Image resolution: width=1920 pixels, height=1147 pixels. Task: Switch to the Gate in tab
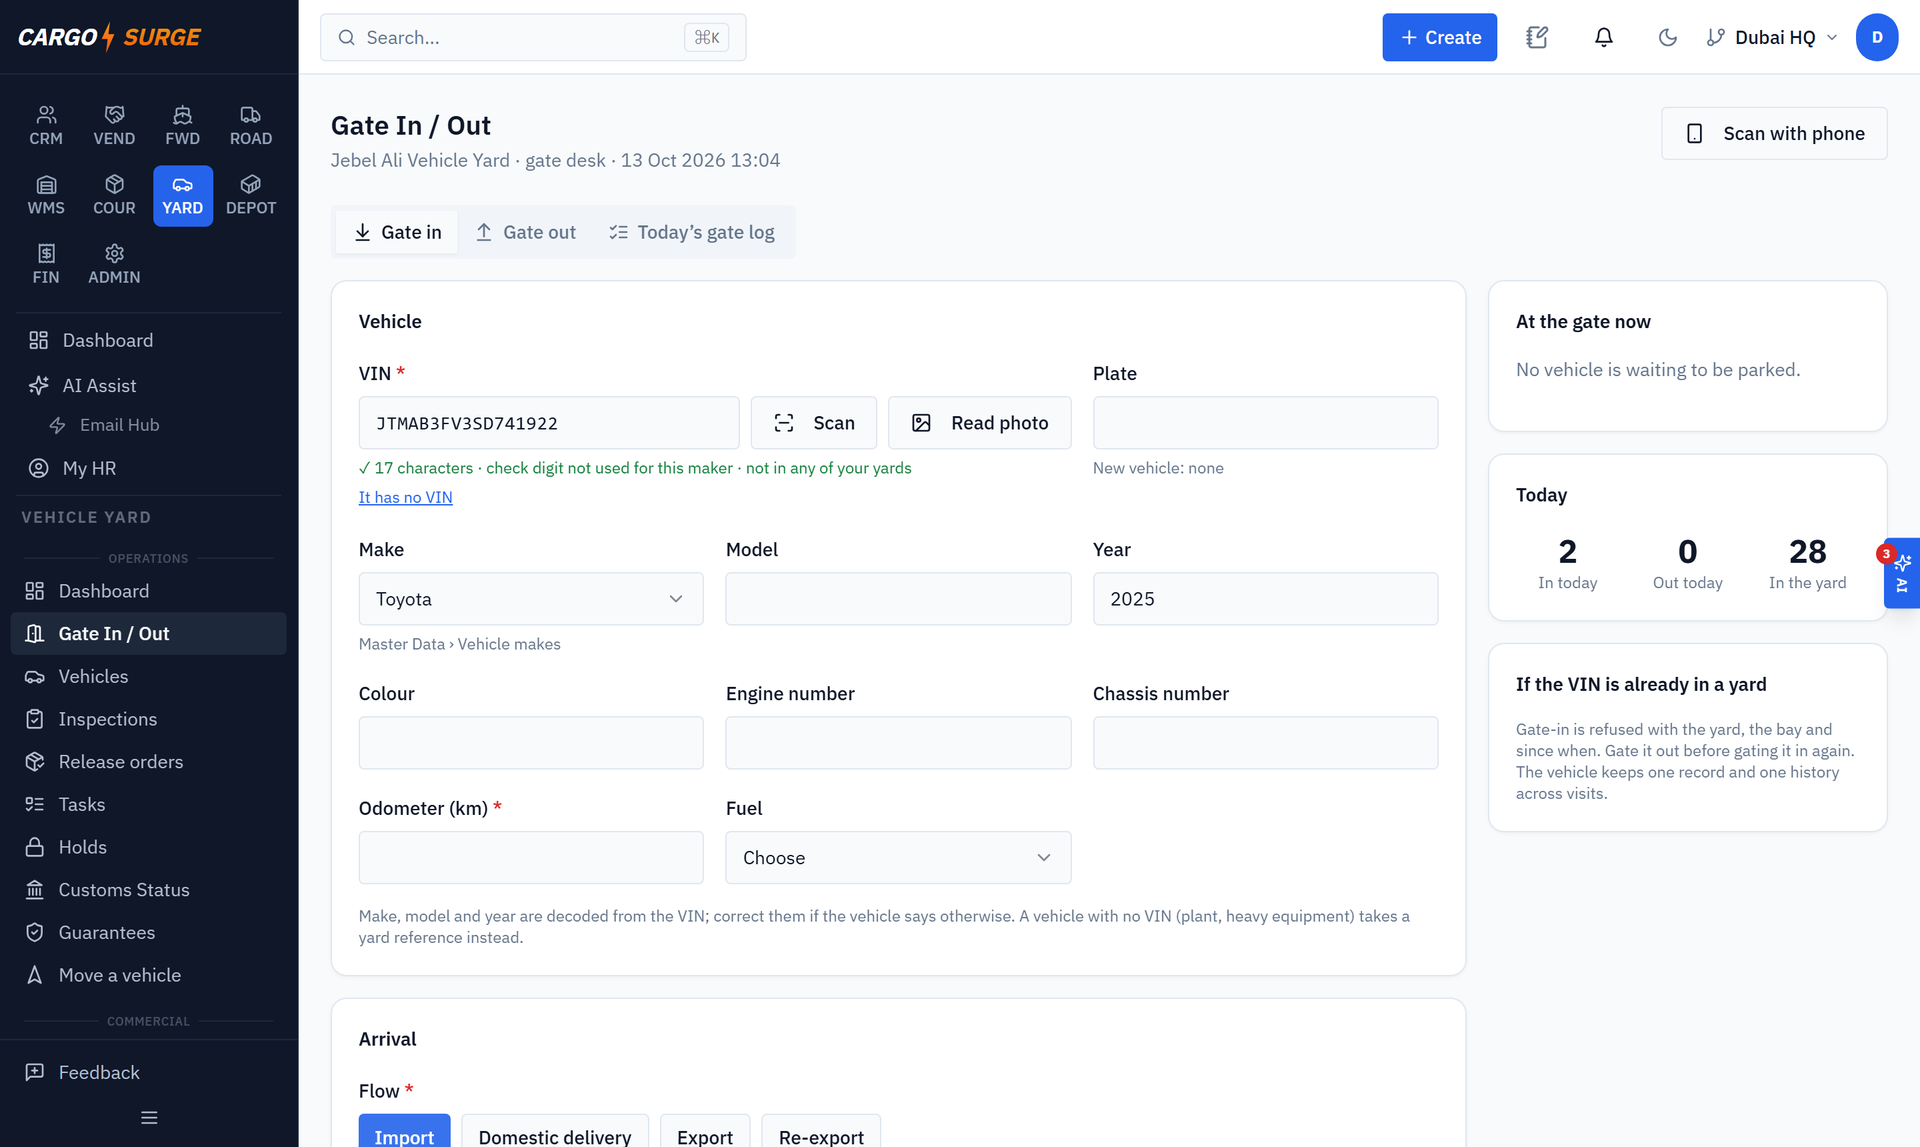[397, 232]
